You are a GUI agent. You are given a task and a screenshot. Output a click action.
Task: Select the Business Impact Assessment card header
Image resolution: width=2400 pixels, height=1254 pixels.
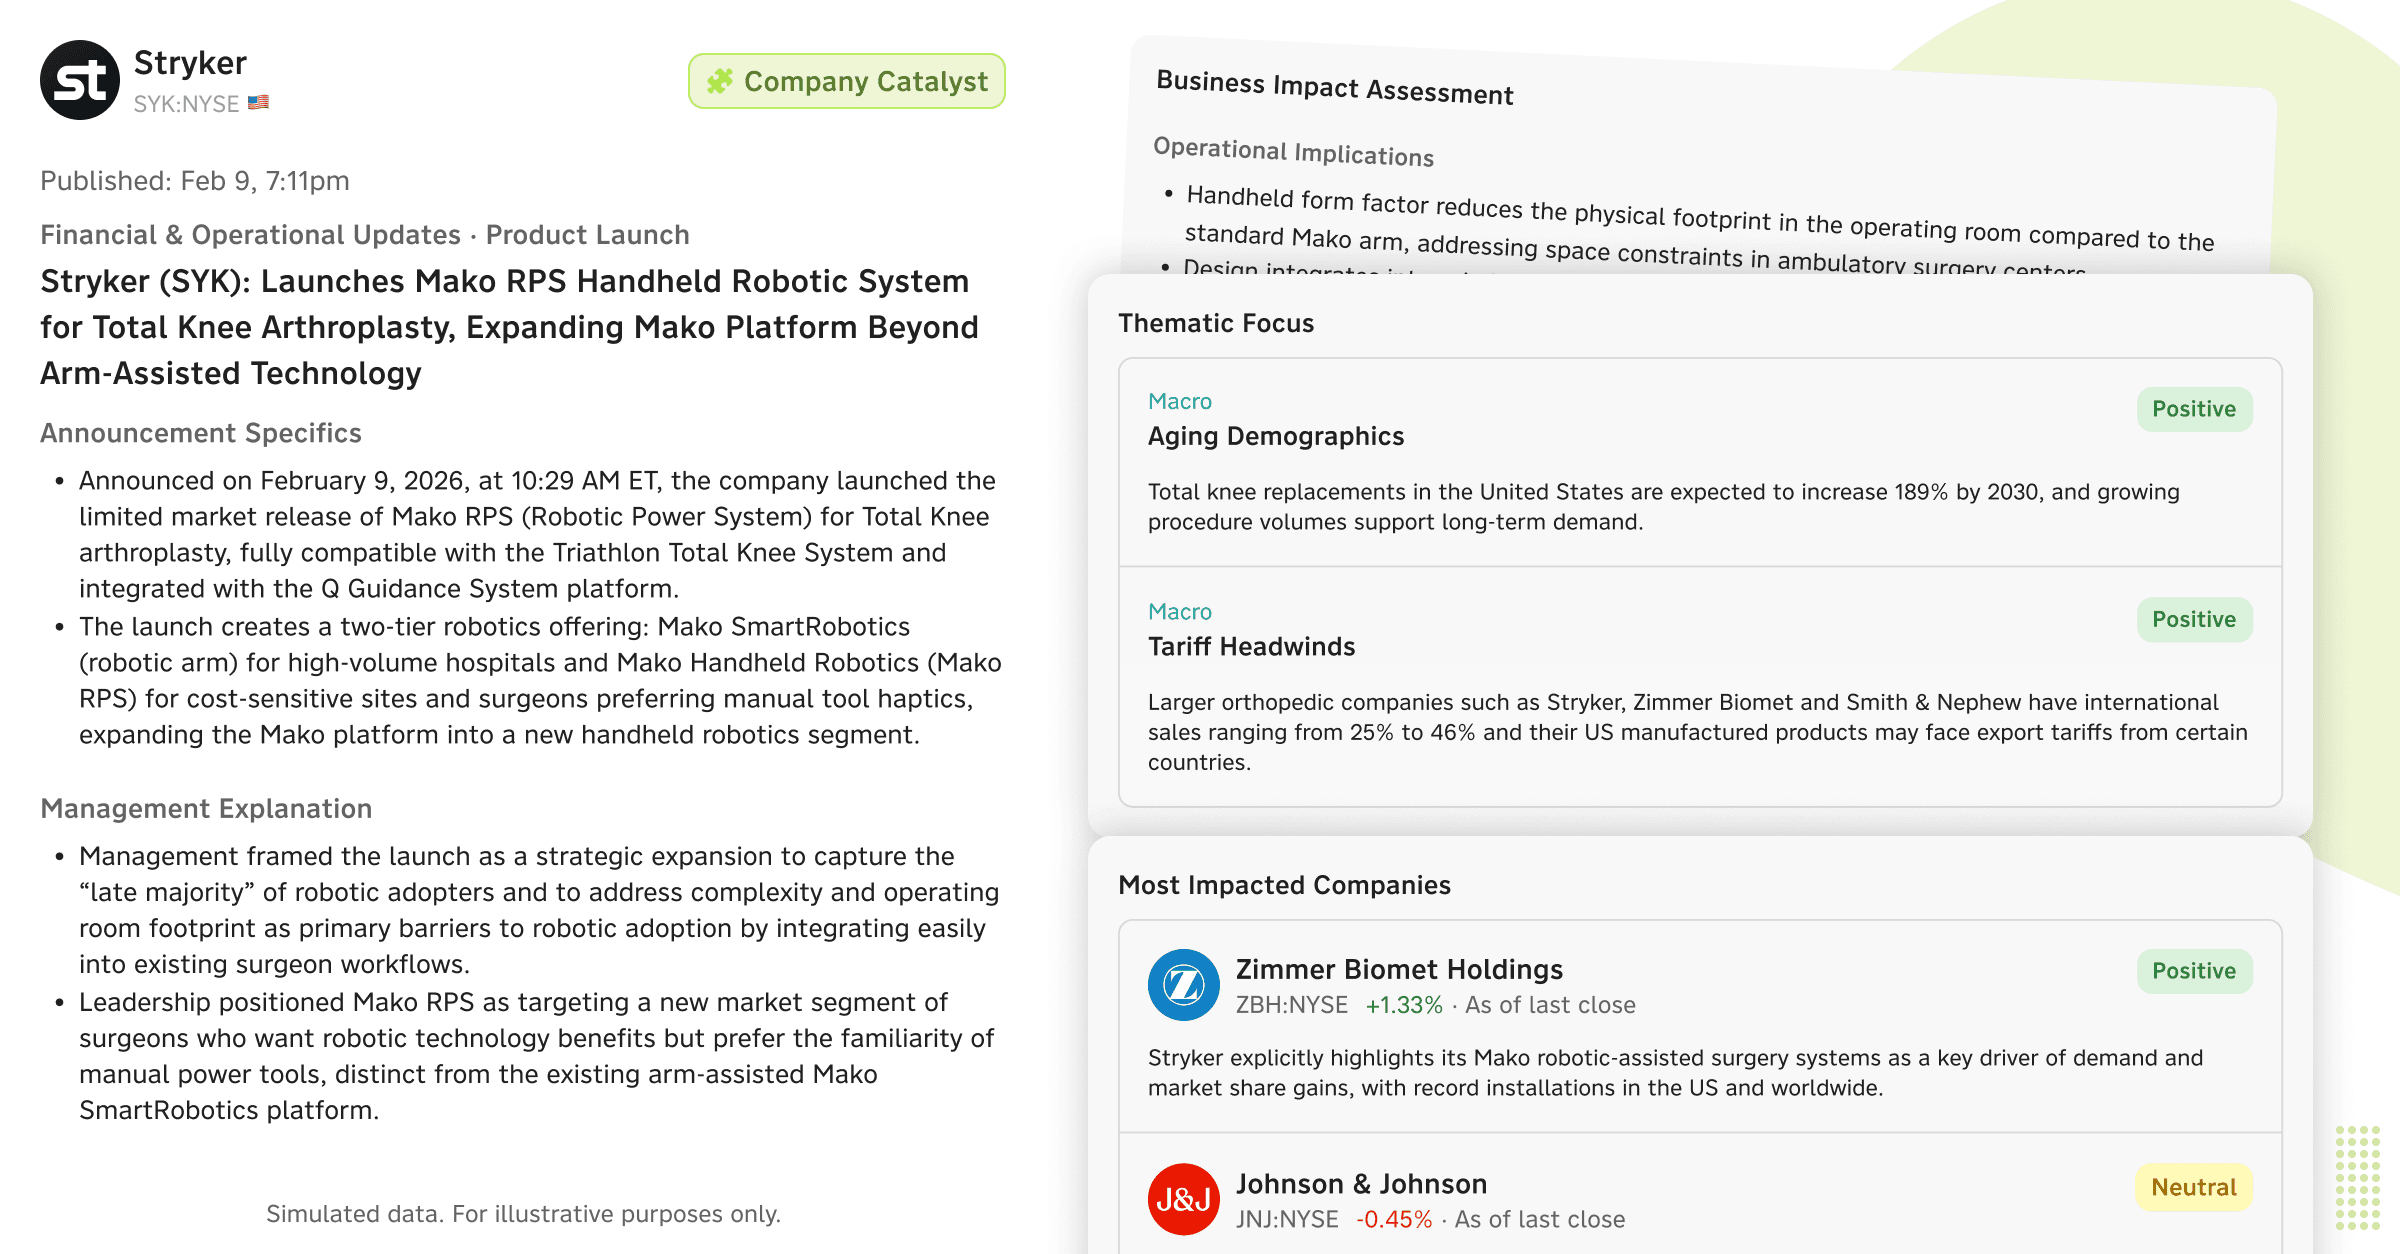click(1334, 88)
